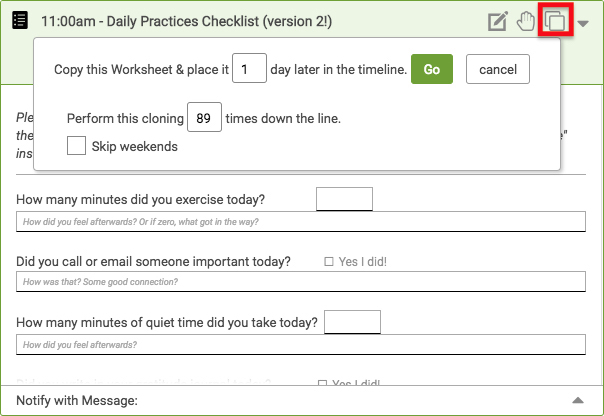Focus the days later number field
Viewport: 604px width, 416px height.
click(249, 68)
